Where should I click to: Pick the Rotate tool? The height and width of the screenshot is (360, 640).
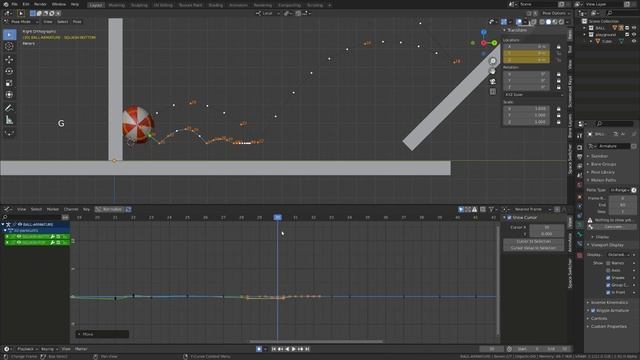9,71
